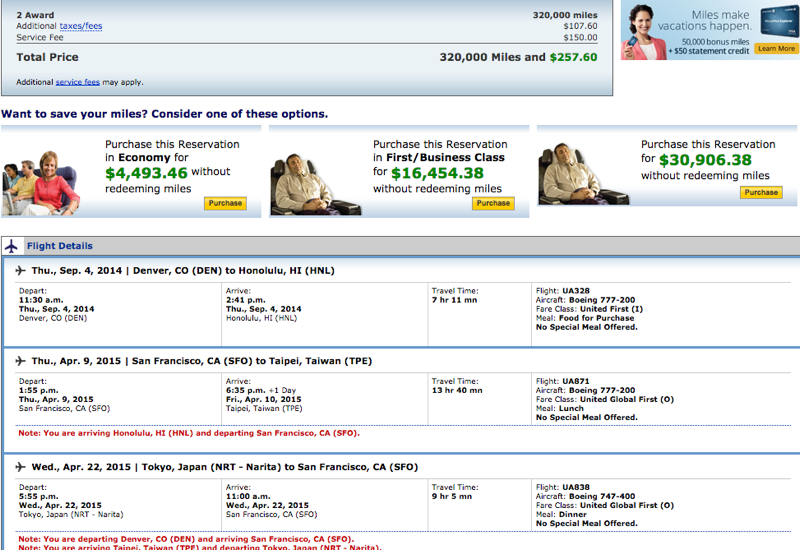Click the 2 Award label
The height and width of the screenshot is (550, 800).
[x=35, y=15]
